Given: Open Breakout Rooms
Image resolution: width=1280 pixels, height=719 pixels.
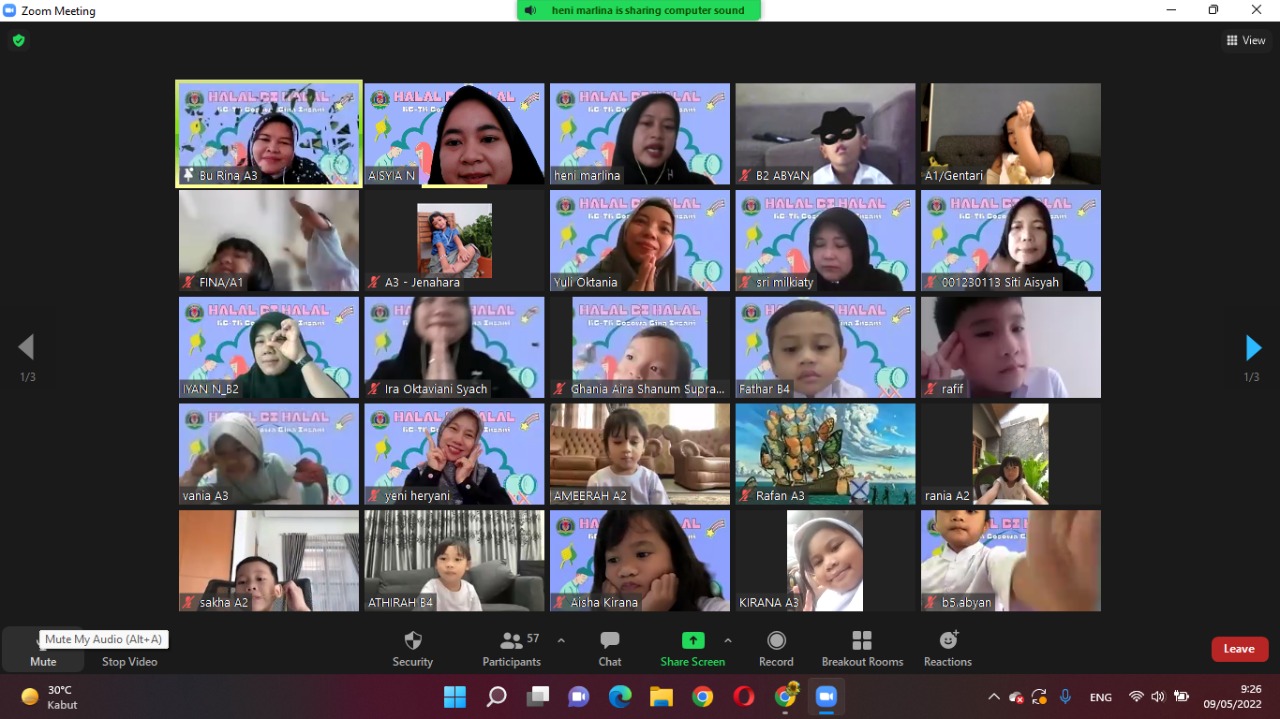Looking at the screenshot, I should coord(861,648).
